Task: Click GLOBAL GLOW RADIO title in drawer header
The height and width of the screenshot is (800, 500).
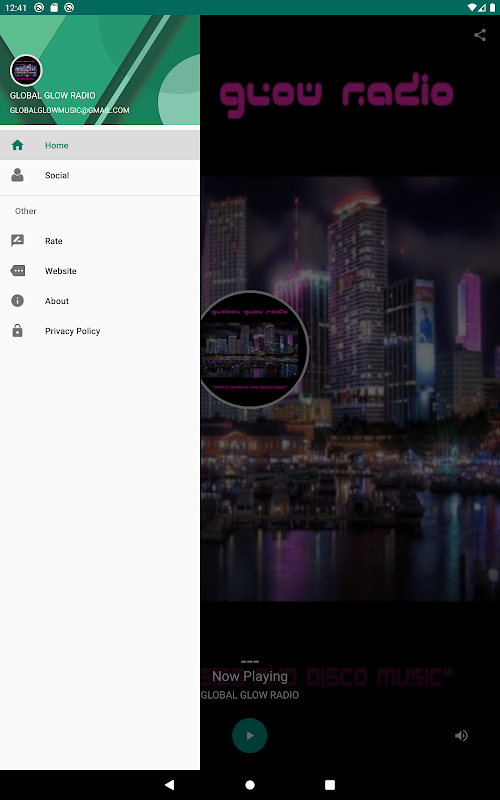Action: 53,95
